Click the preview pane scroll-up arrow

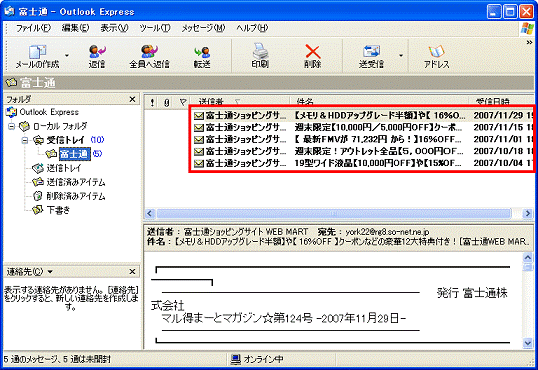click(x=528, y=257)
